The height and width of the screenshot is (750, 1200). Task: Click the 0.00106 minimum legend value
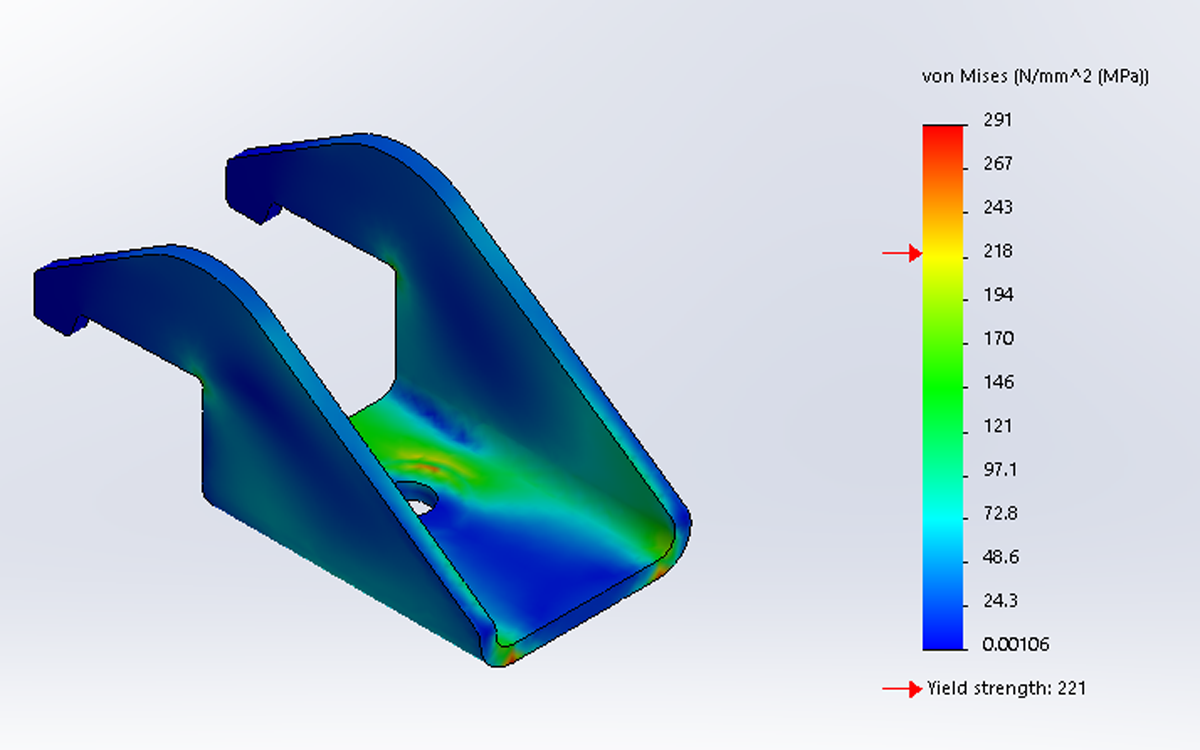1016,644
